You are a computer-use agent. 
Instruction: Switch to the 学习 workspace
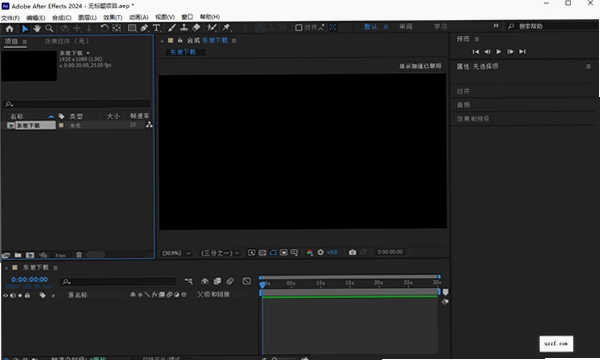(x=440, y=26)
